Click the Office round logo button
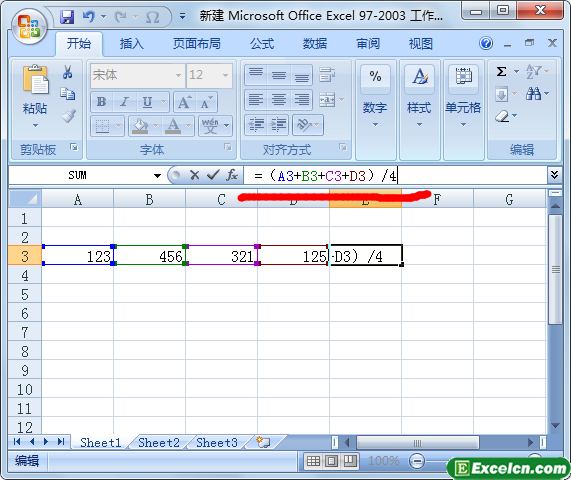571x480 pixels. click(30, 27)
